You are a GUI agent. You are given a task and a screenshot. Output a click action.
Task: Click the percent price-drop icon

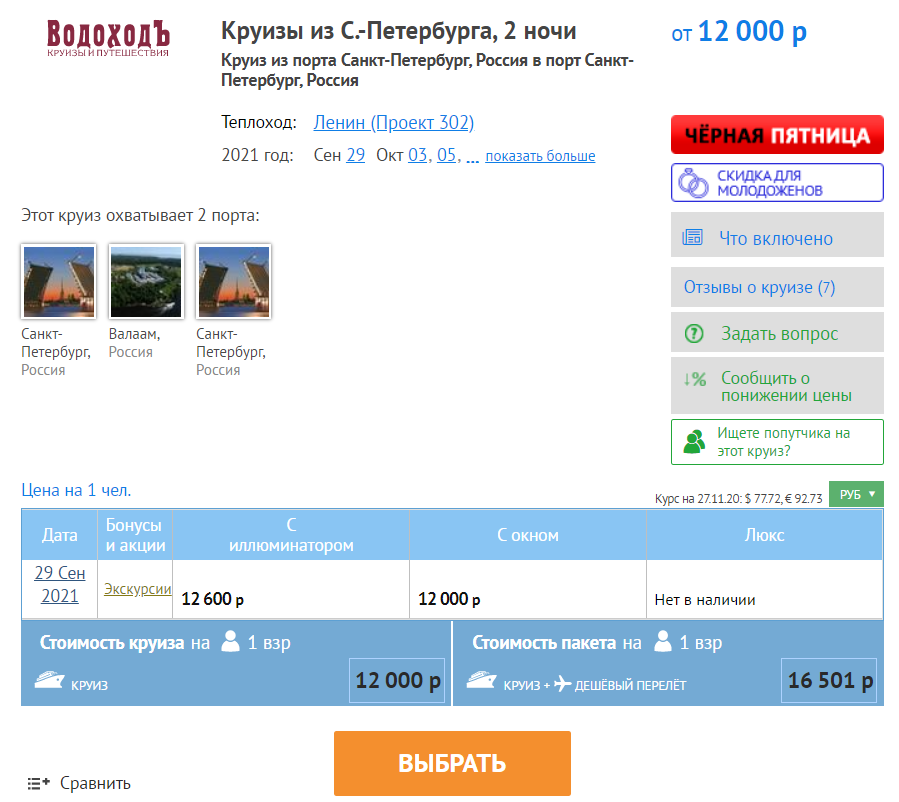pyautogui.click(x=694, y=379)
